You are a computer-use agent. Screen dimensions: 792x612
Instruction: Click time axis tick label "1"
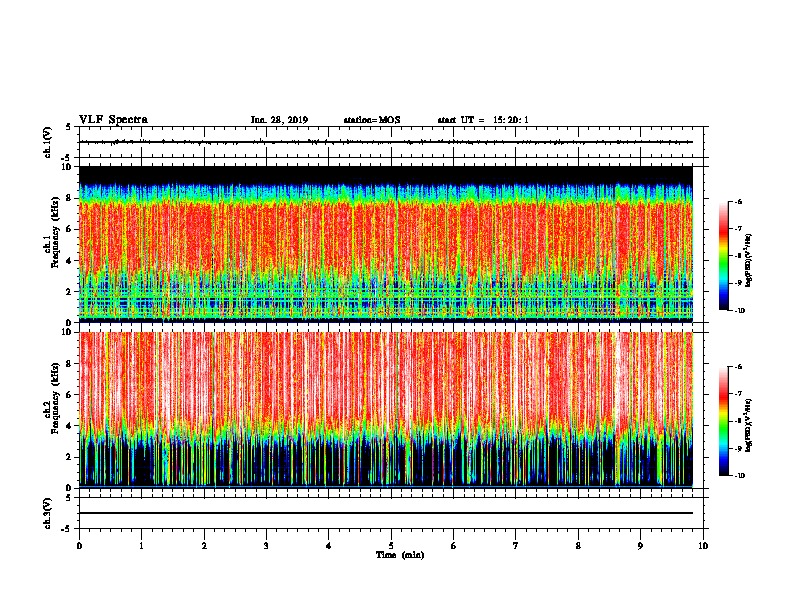141,546
